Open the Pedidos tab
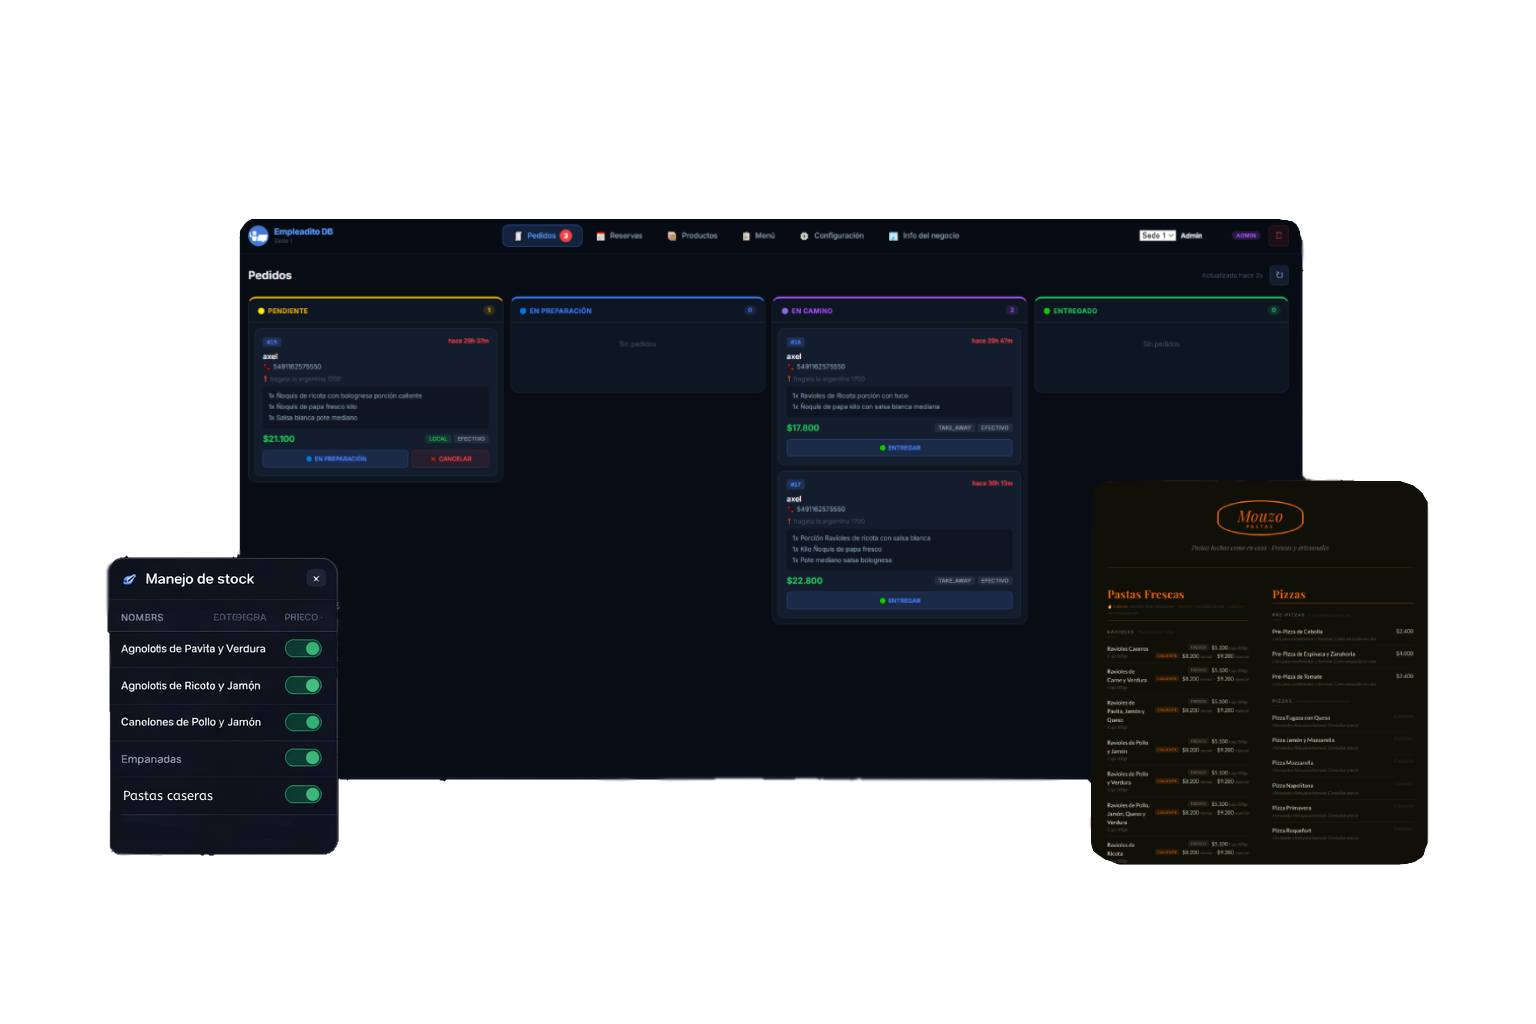This screenshot has height=1024, width=1536. pyautogui.click(x=541, y=236)
